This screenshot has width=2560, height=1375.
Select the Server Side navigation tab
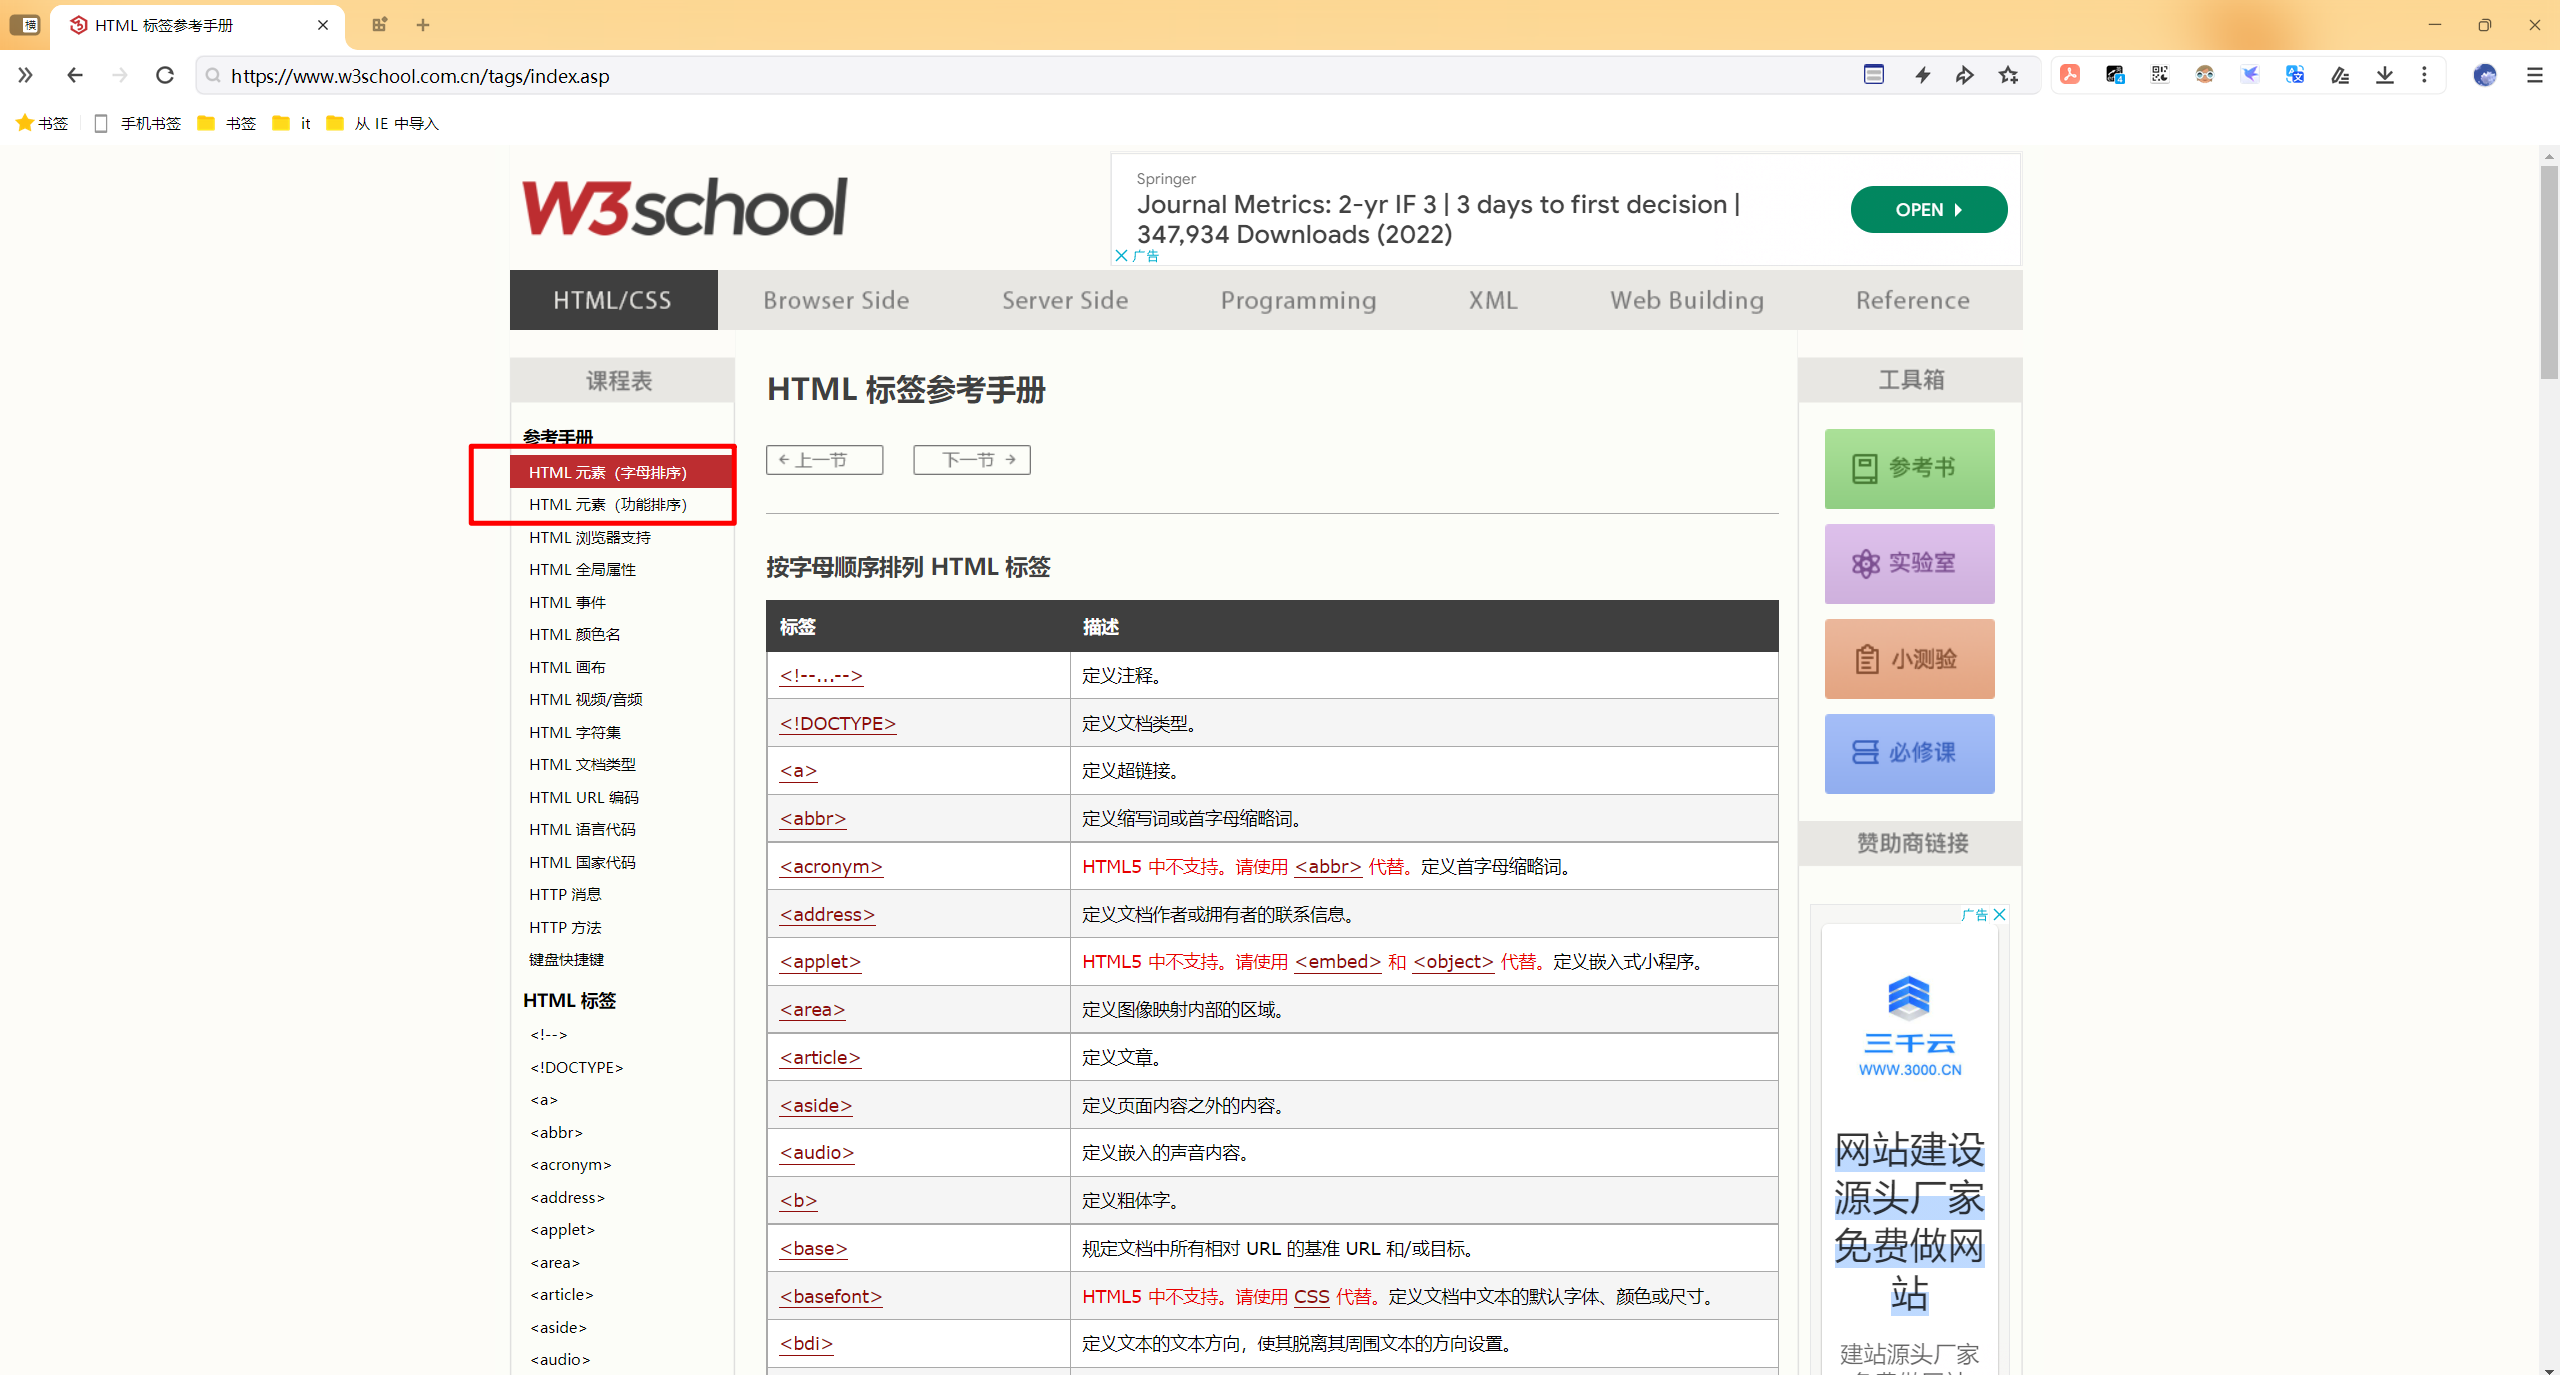click(1065, 300)
